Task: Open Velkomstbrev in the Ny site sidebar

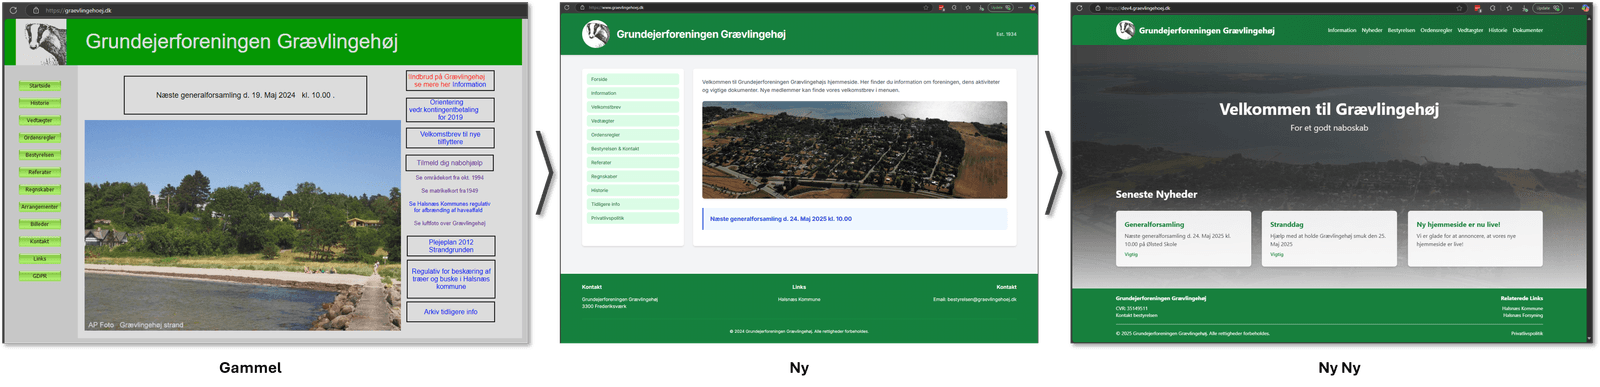Action: pos(632,107)
